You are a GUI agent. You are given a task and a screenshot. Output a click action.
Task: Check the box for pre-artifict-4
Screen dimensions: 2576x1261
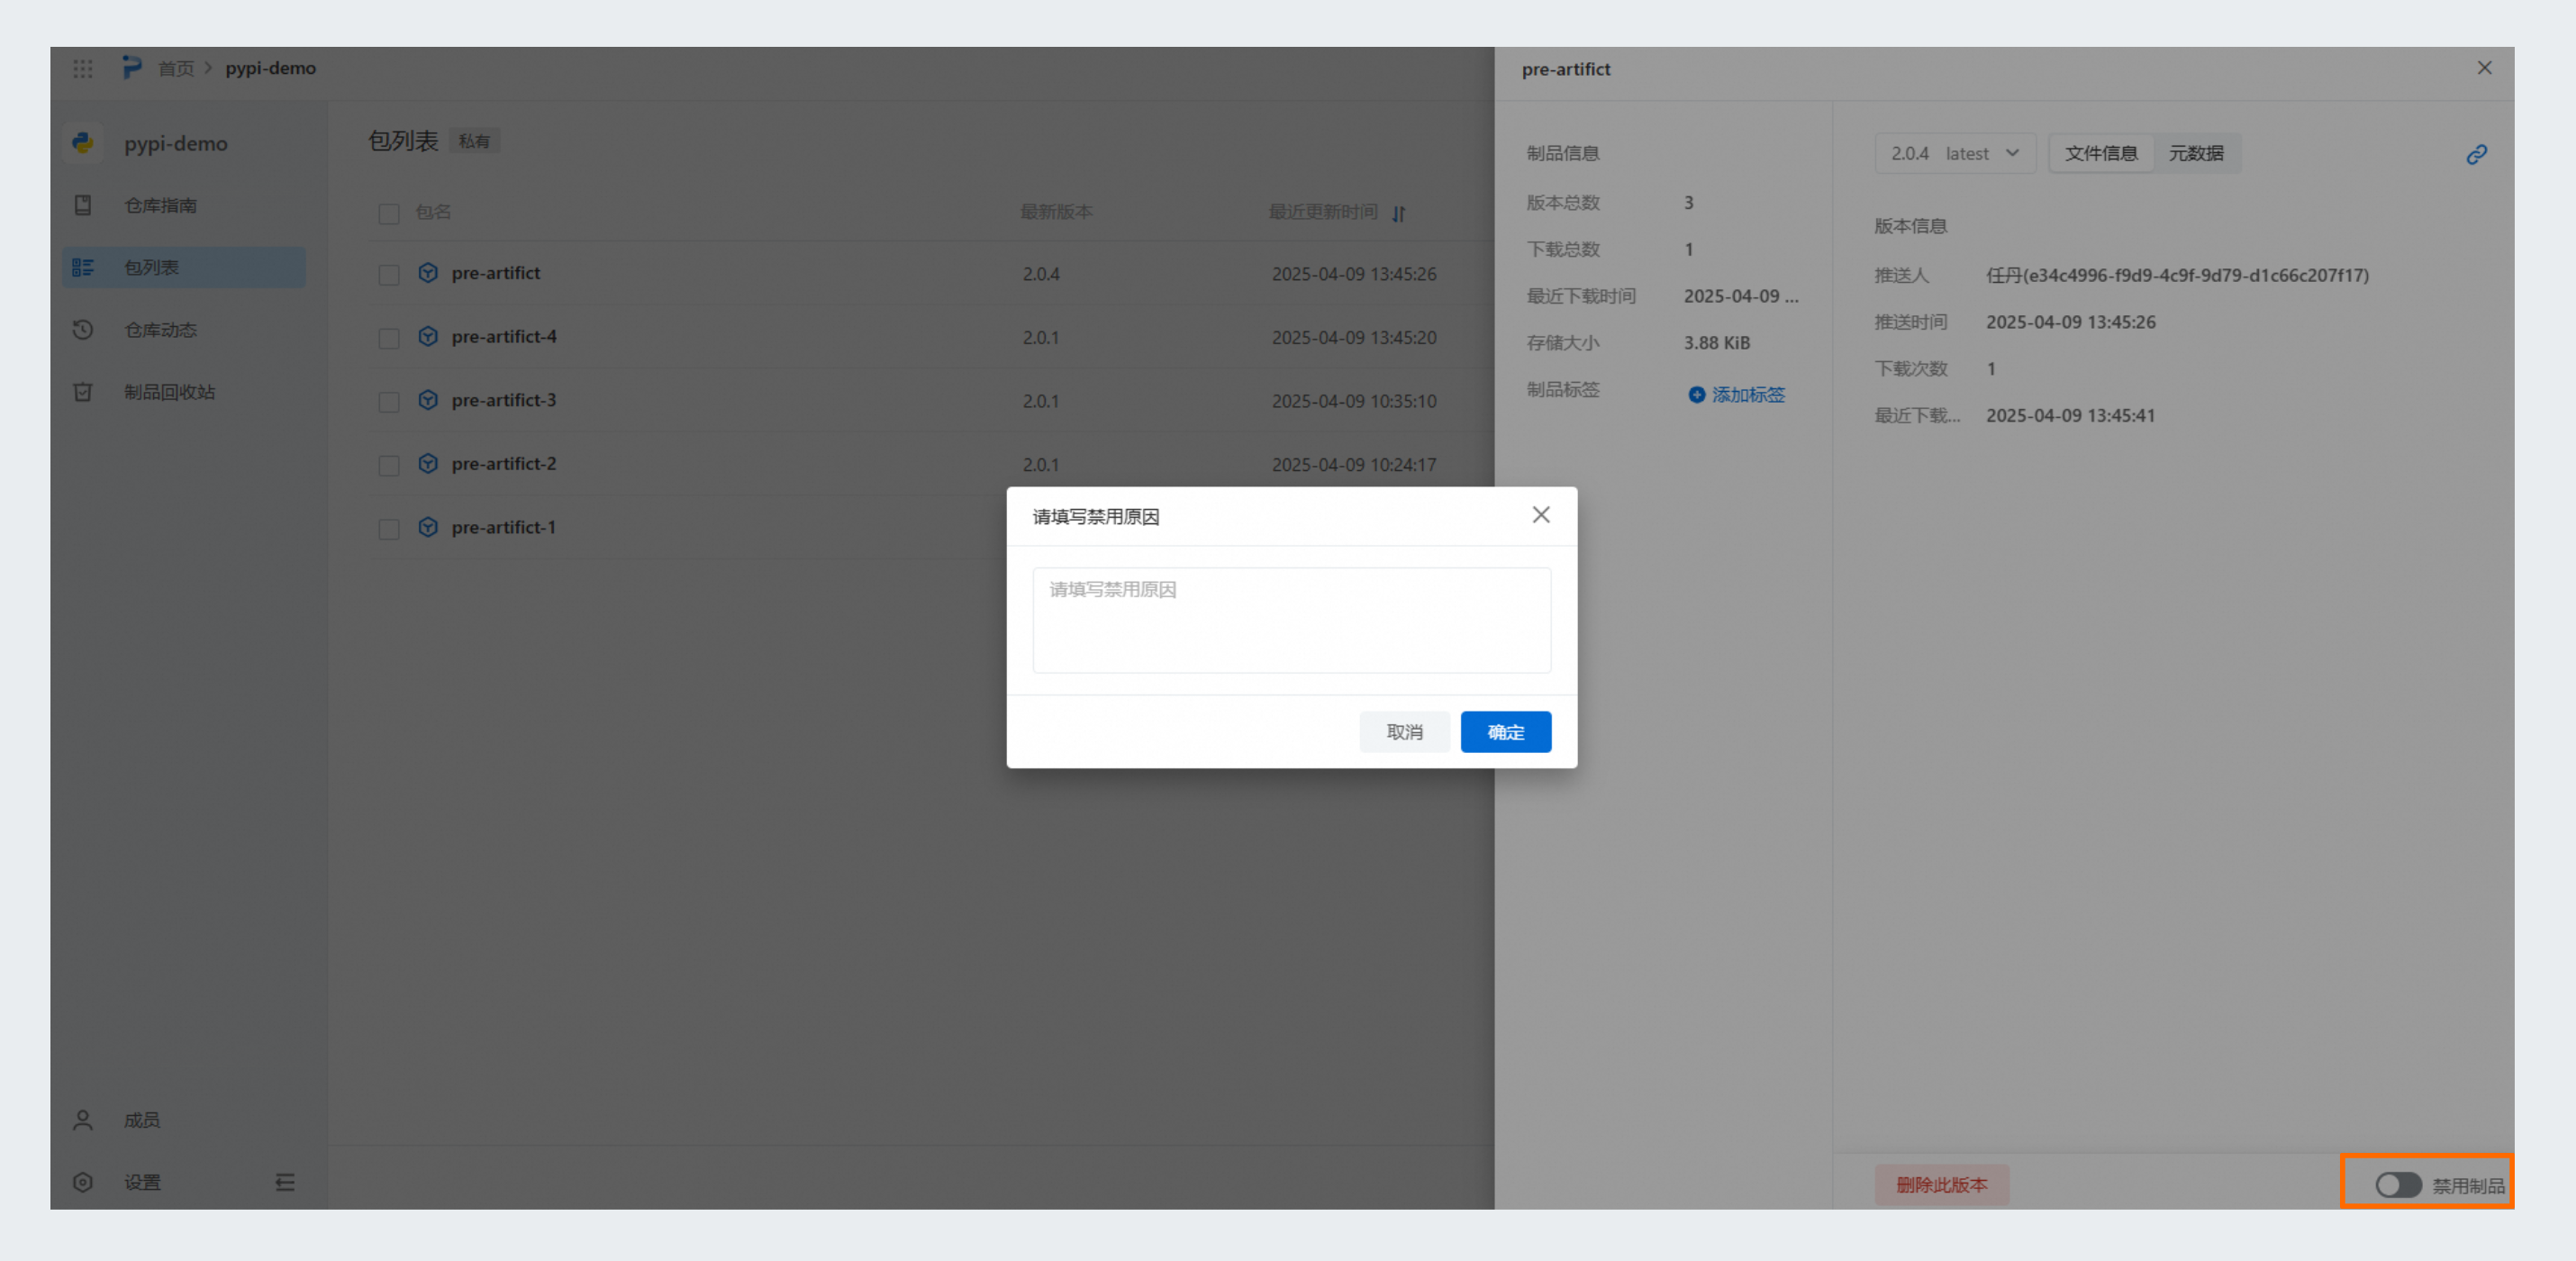click(x=389, y=338)
